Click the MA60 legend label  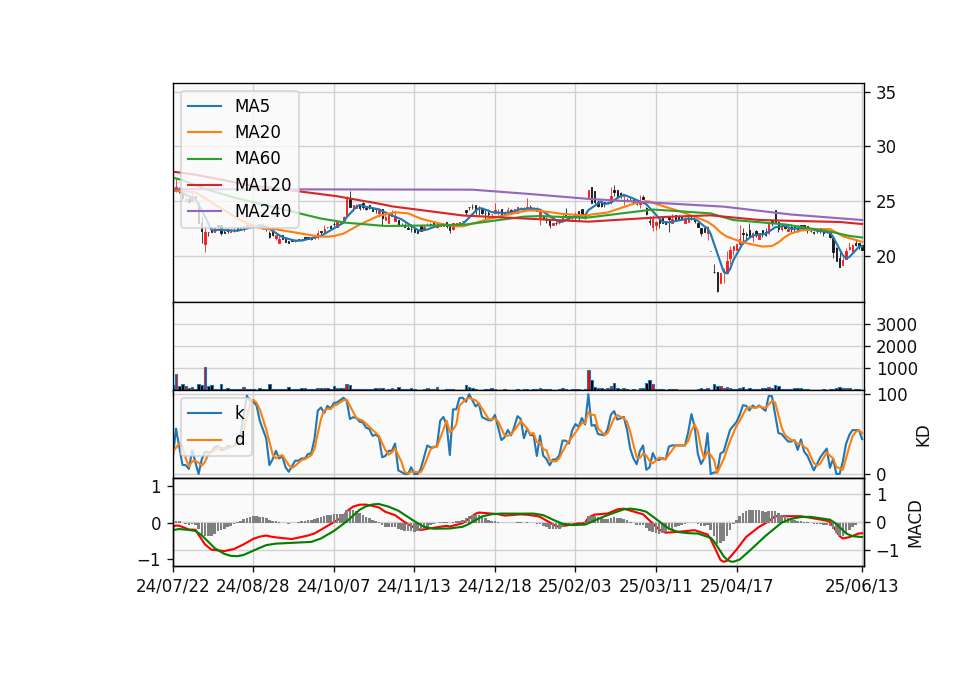257,159
